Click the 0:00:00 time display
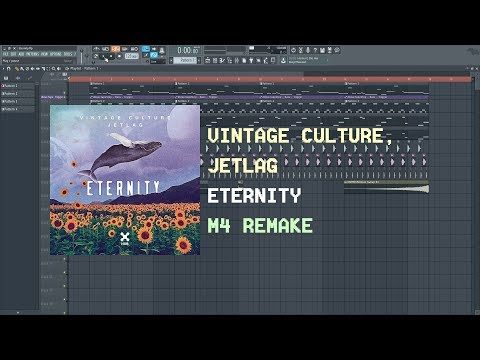480x360 pixels. click(x=189, y=50)
